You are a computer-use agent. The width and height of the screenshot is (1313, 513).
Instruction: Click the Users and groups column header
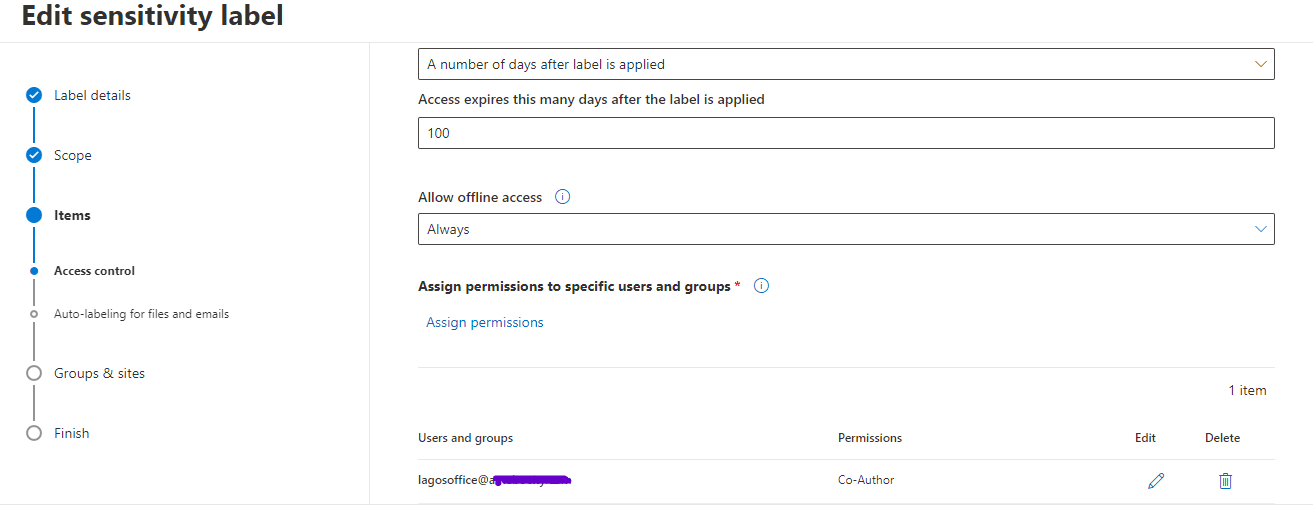coord(465,438)
